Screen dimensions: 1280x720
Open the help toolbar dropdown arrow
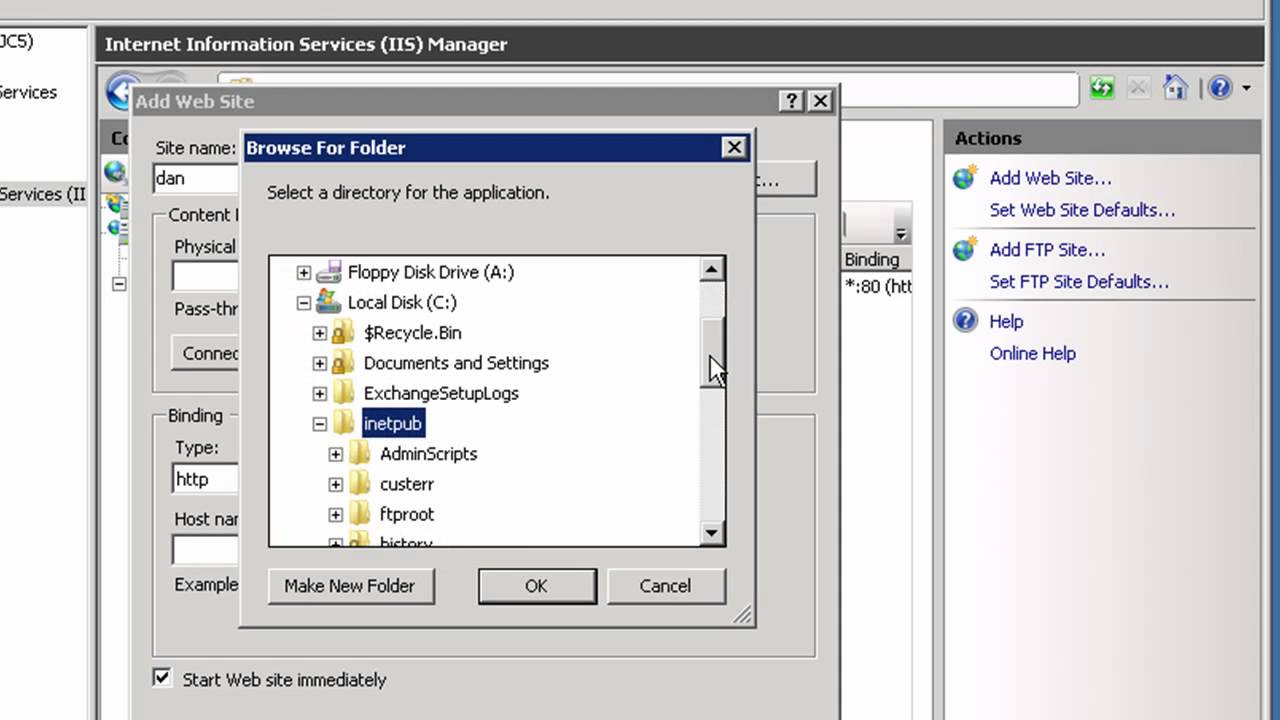click(1246, 88)
